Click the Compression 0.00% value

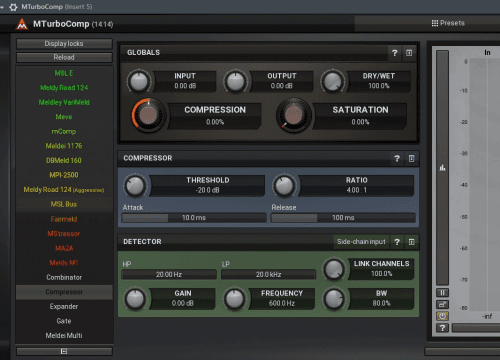click(215, 122)
